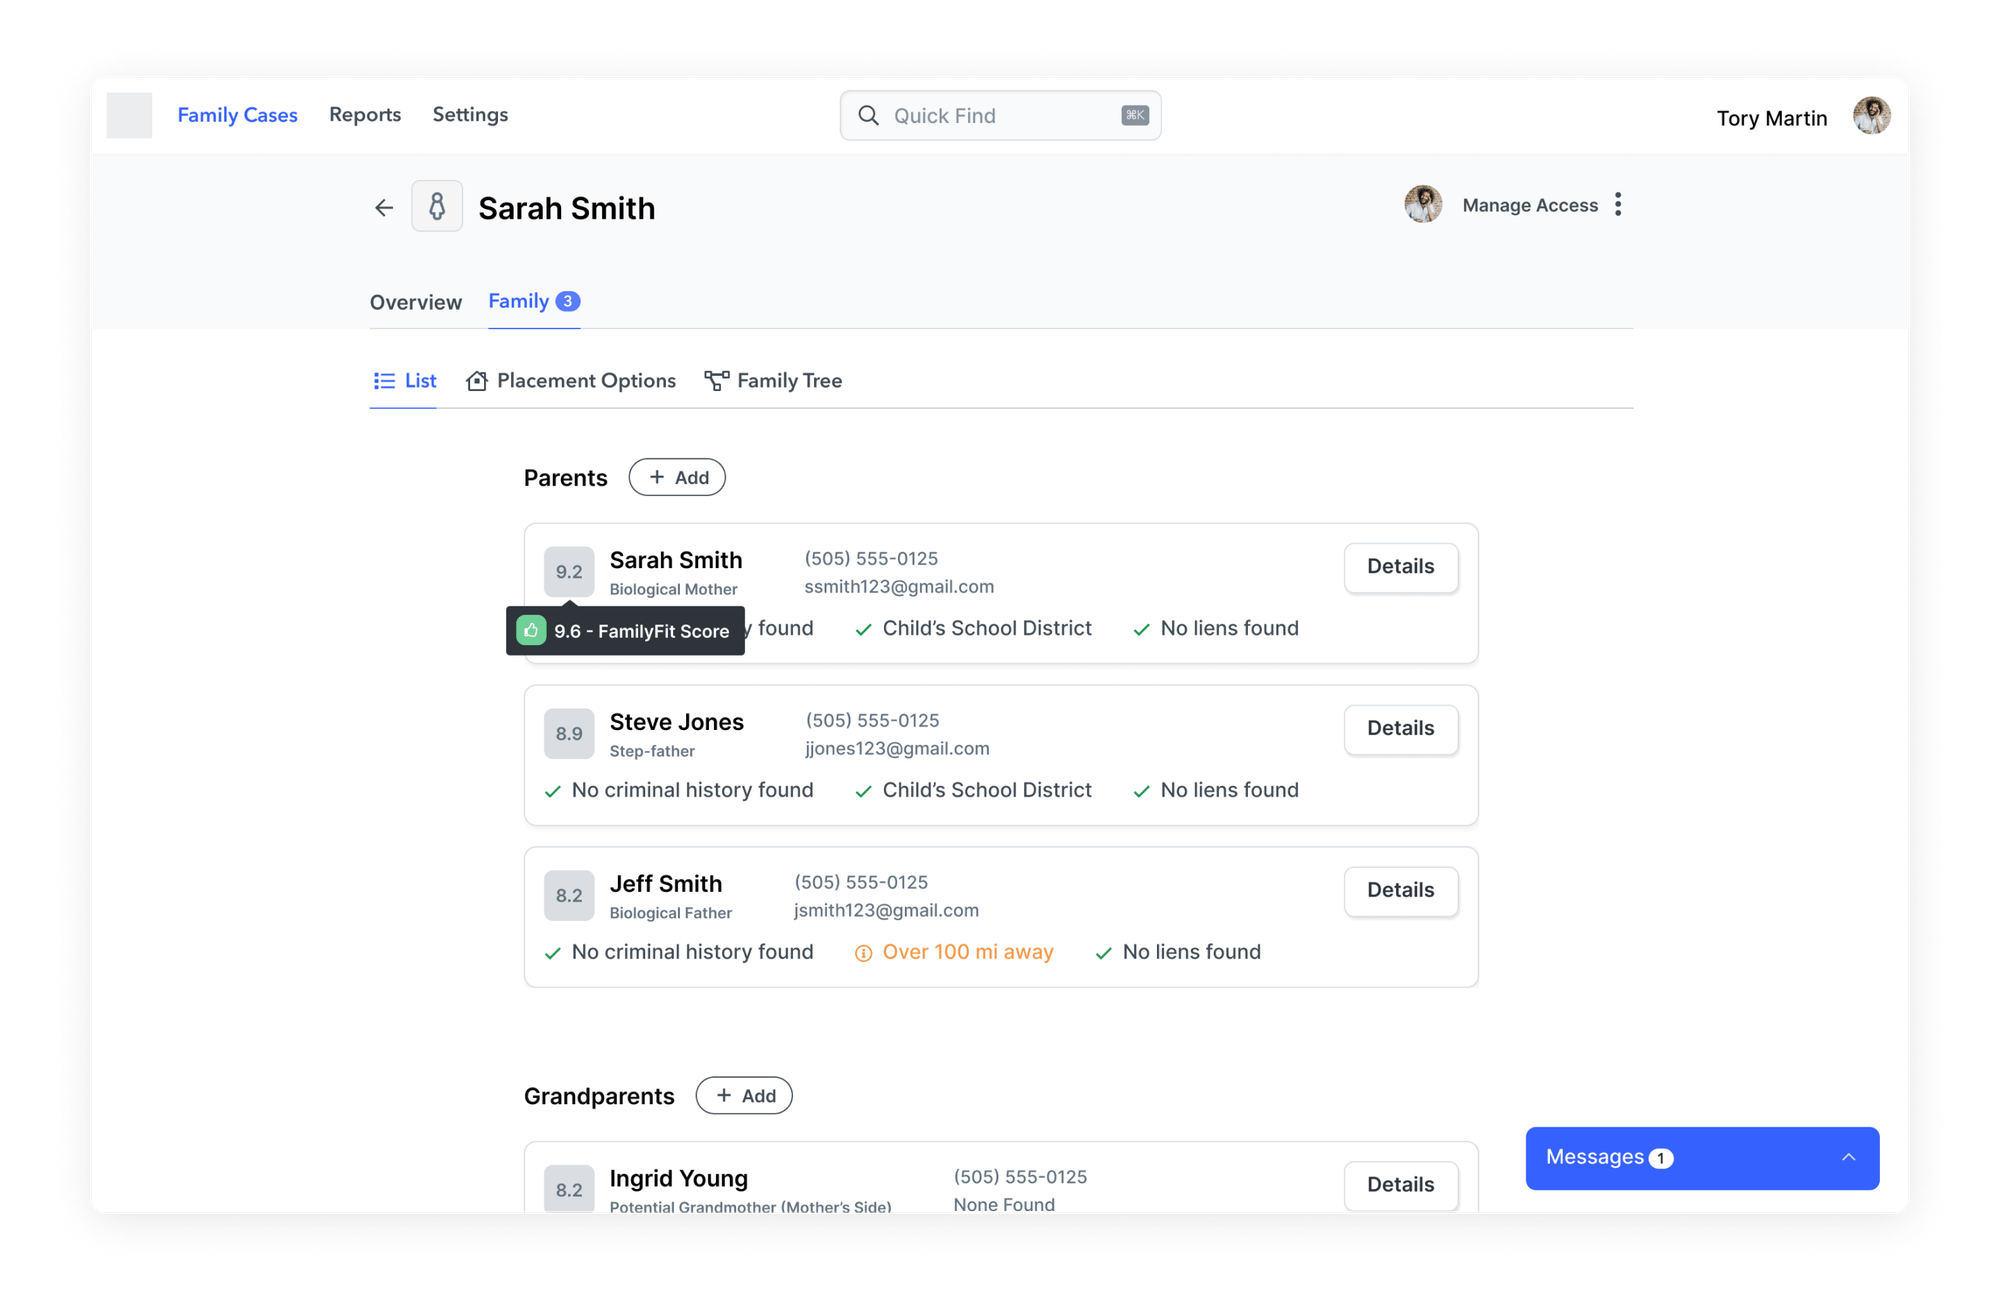The image size is (2000, 1296).
Task: Click Tory Martin's profile avatar
Action: click(x=1872, y=116)
